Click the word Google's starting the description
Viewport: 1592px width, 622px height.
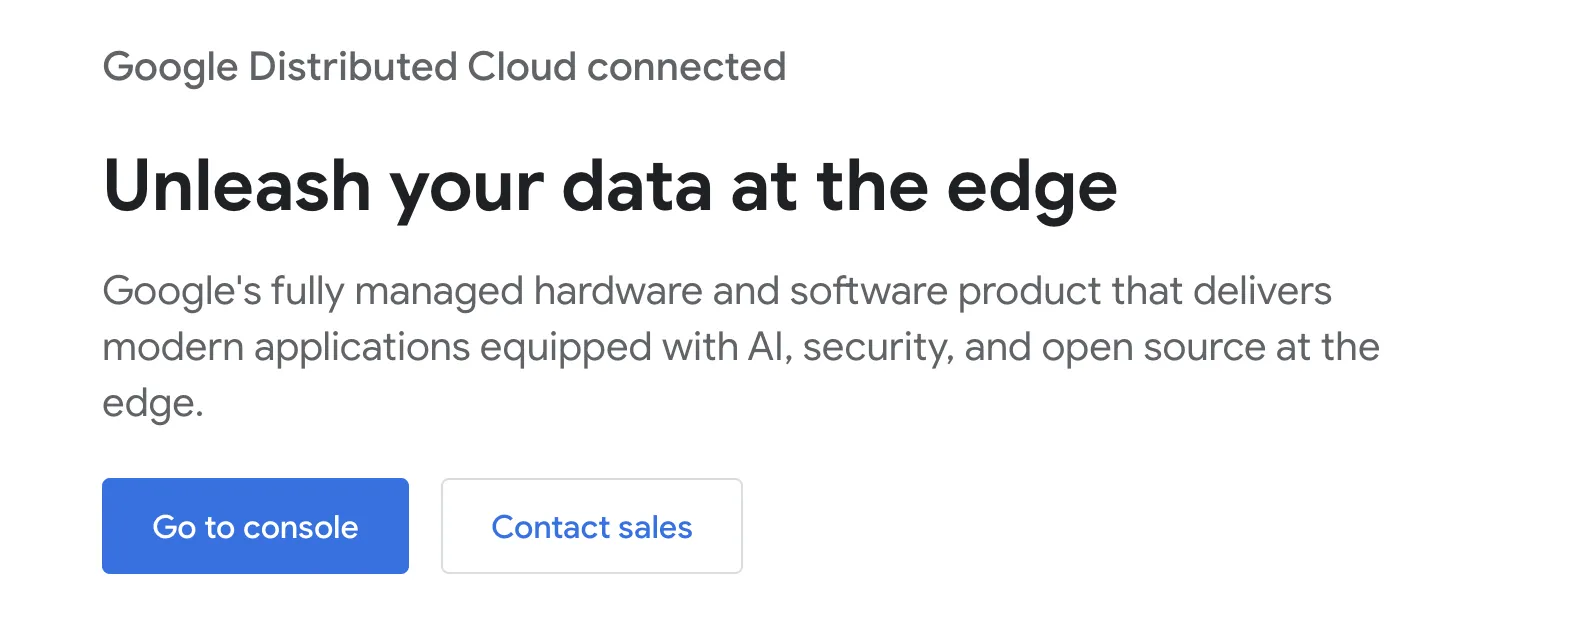tap(181, 291)
